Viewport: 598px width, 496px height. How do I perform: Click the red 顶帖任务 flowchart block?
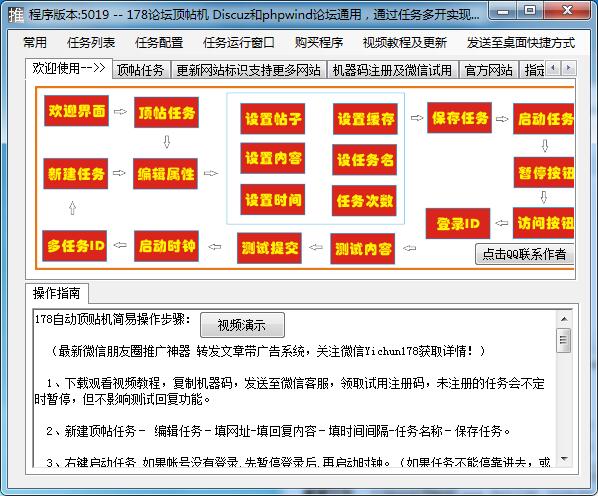click(166, 112)
